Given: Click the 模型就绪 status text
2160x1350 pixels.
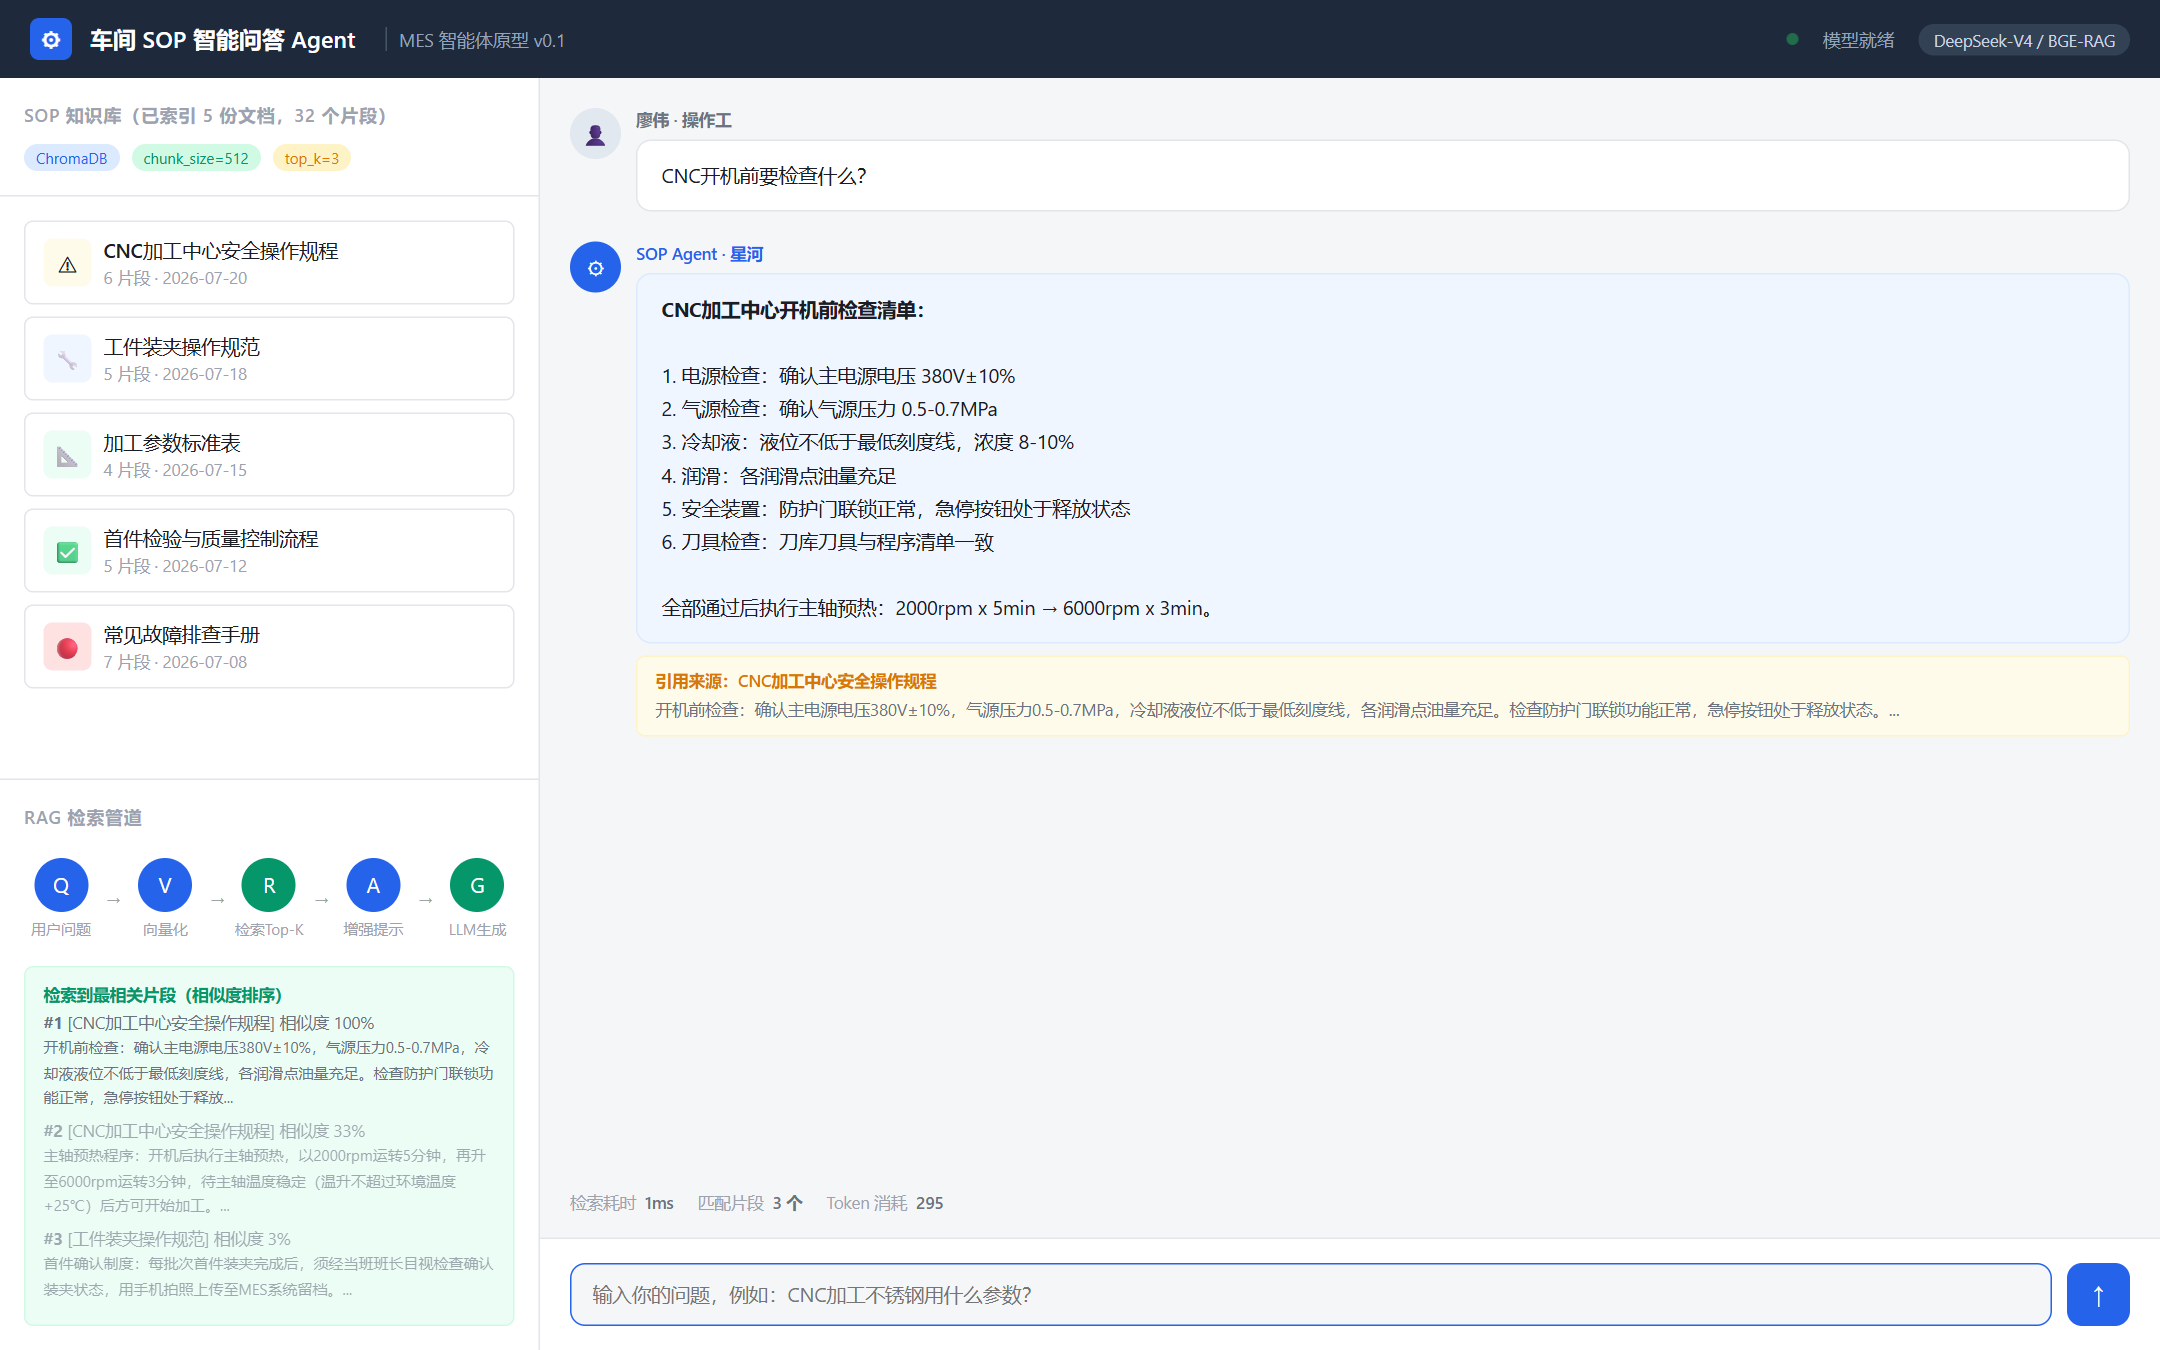Looking at the screenshot, I should coord(1858,41).
